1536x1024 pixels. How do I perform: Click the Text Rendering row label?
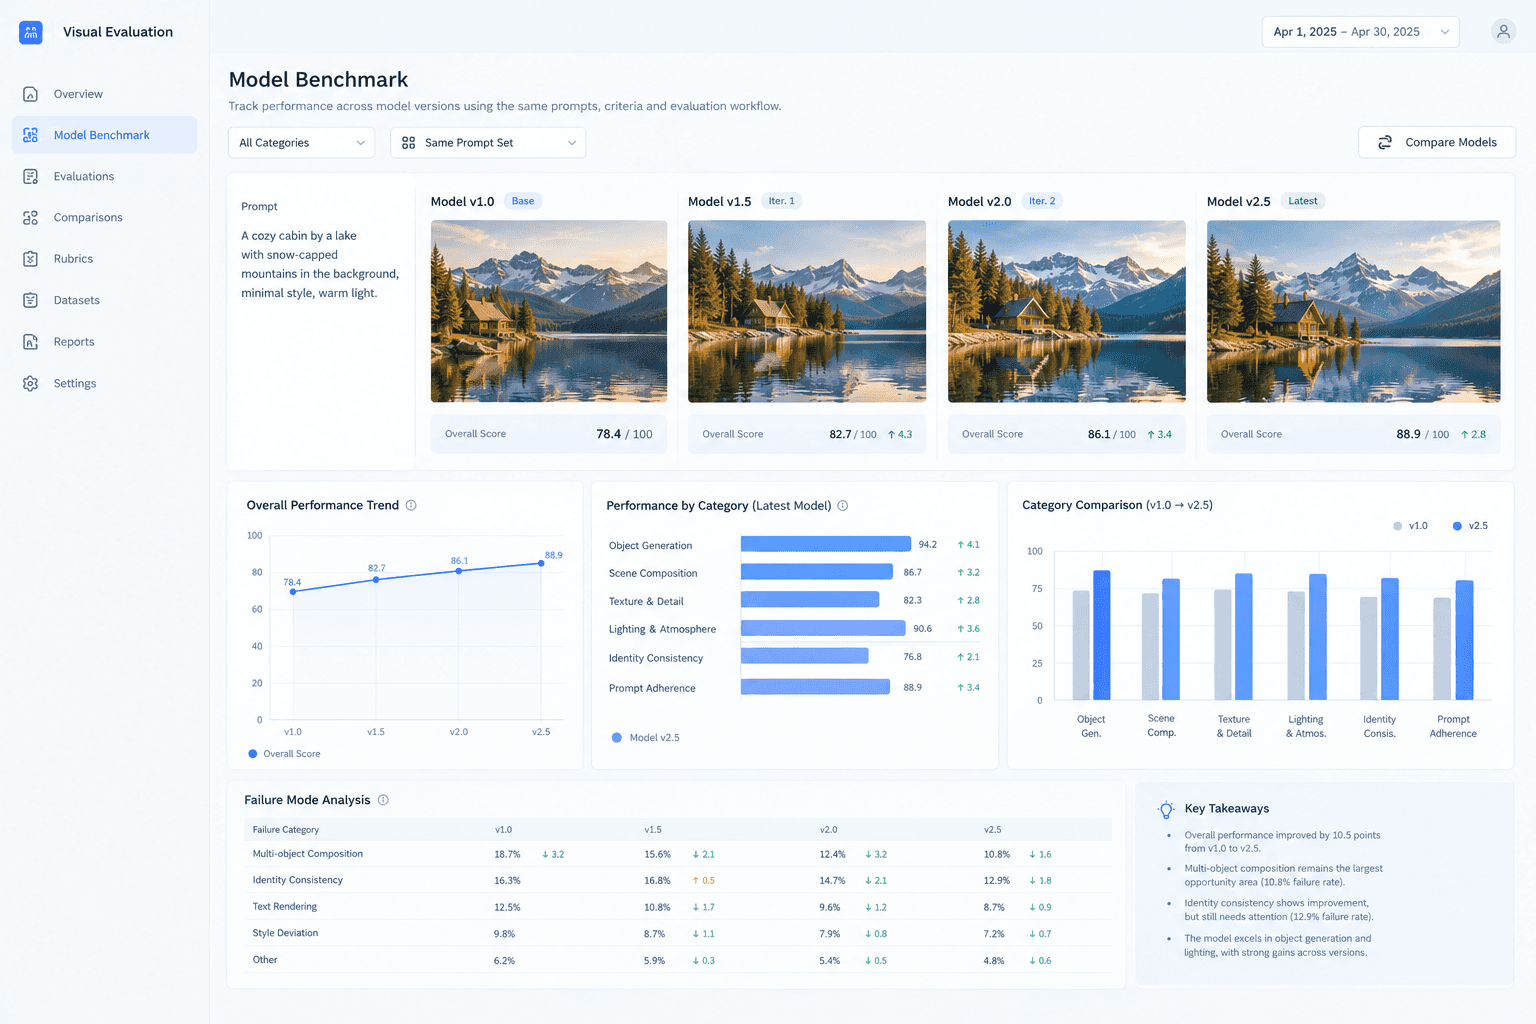point(285,907)
